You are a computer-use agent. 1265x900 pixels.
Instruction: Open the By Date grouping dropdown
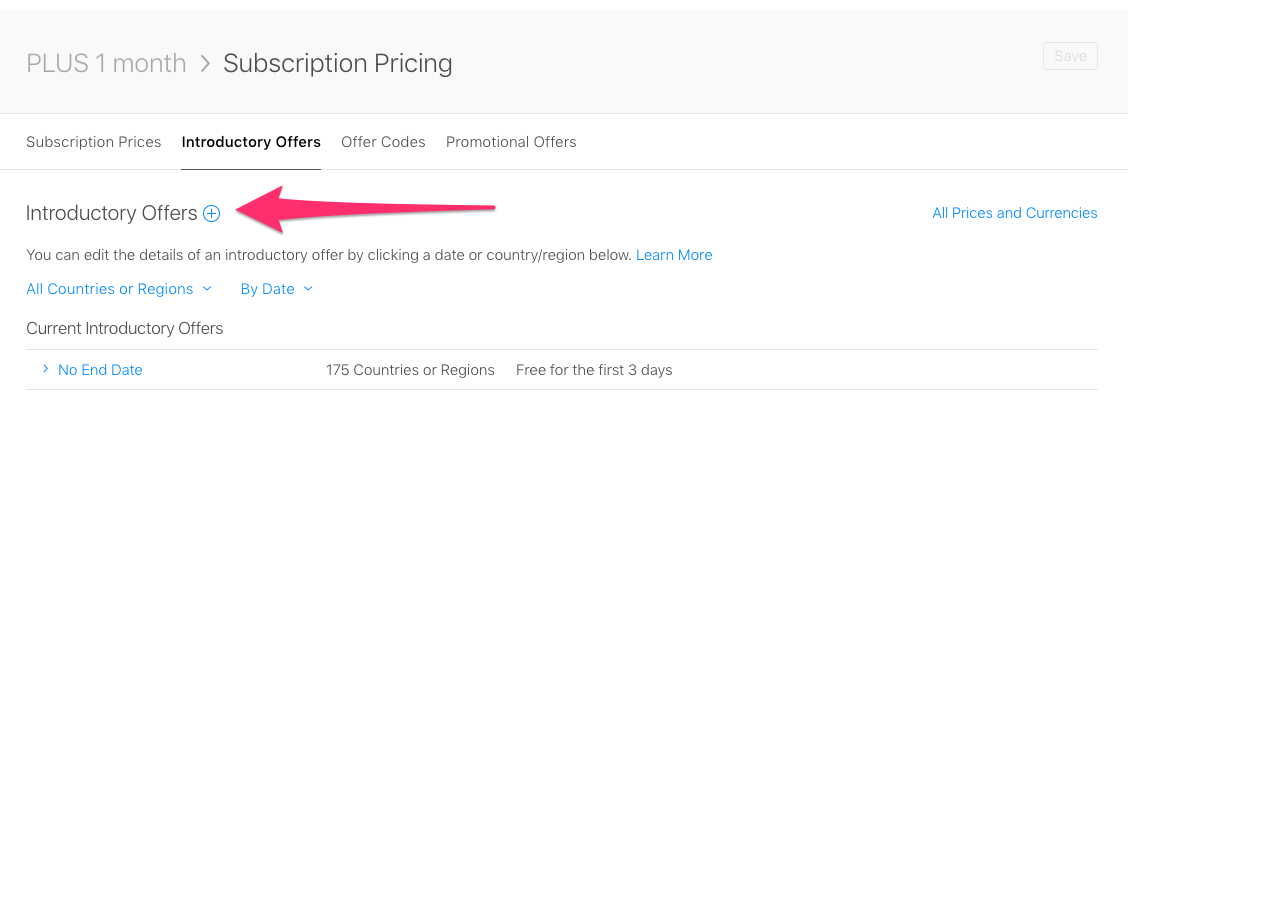point(268,289)
